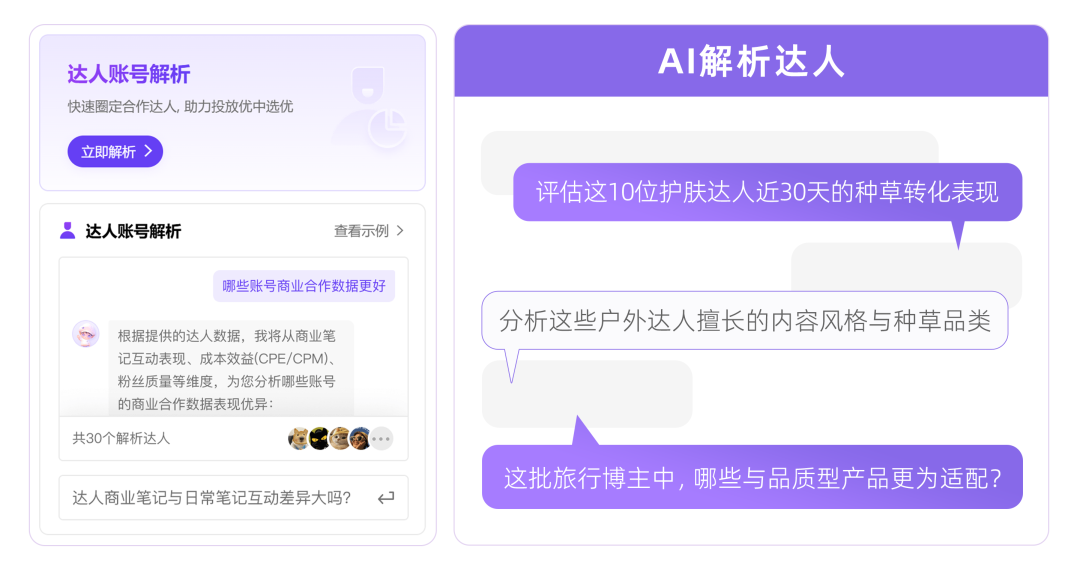Click the AI assistant avatar in chat
This screenshot has width=1080, height=575.
click(x=86, y=334)
